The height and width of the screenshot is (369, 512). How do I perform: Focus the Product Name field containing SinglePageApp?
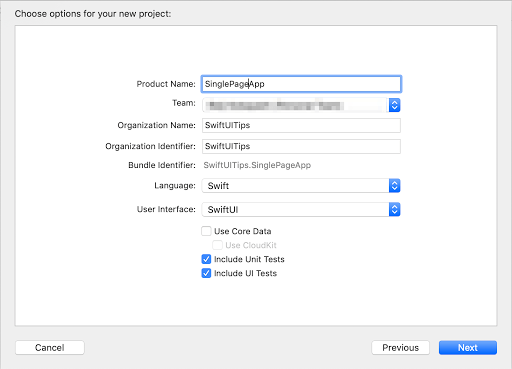coord(301,84)
